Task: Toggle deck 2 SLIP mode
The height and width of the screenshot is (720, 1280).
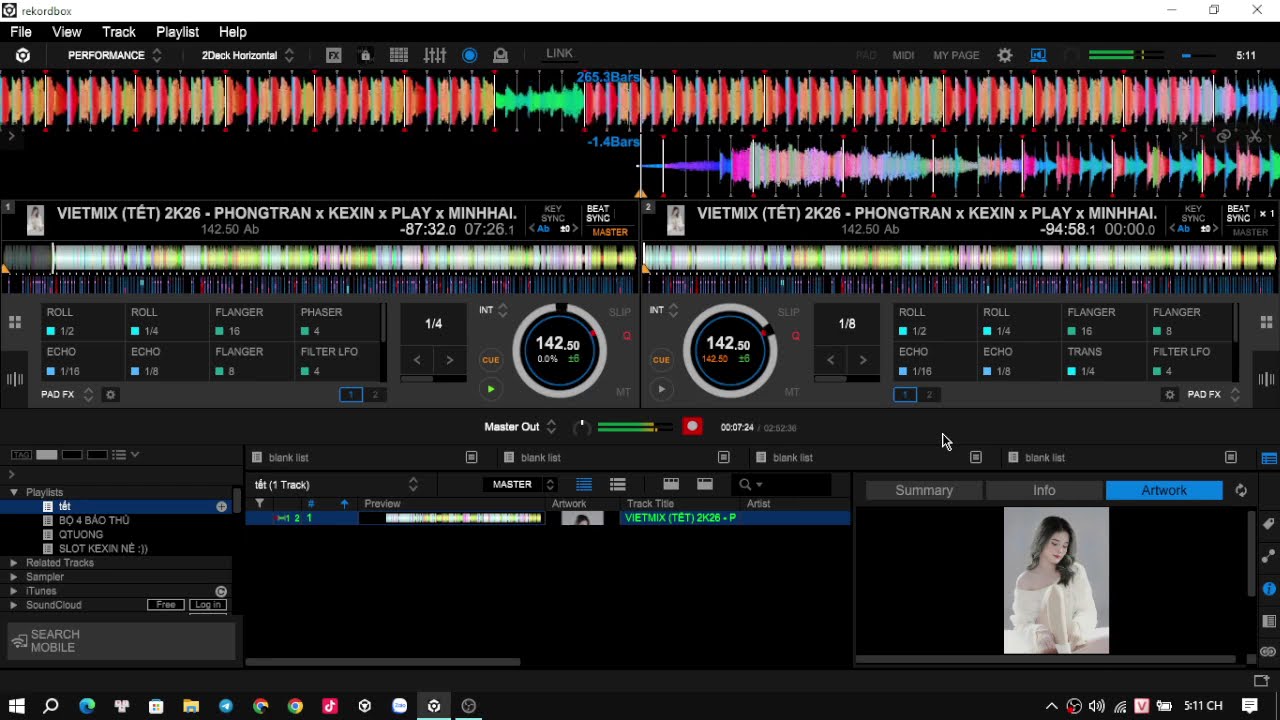Action: tap(788, 312)
